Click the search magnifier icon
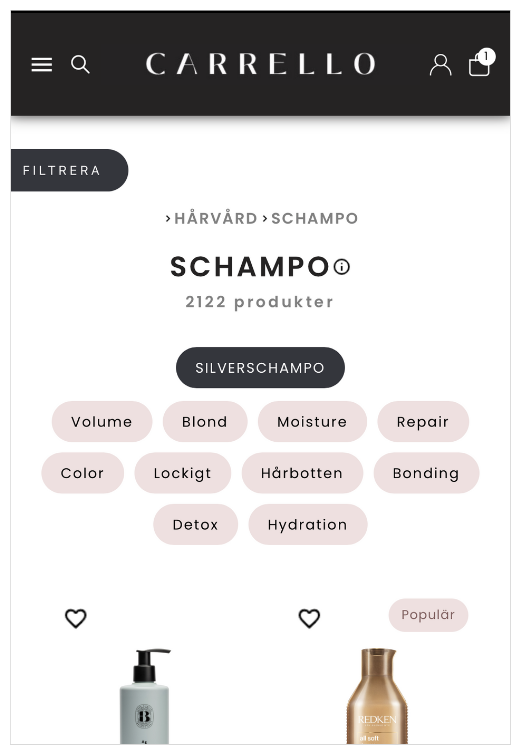 point(80,64)
